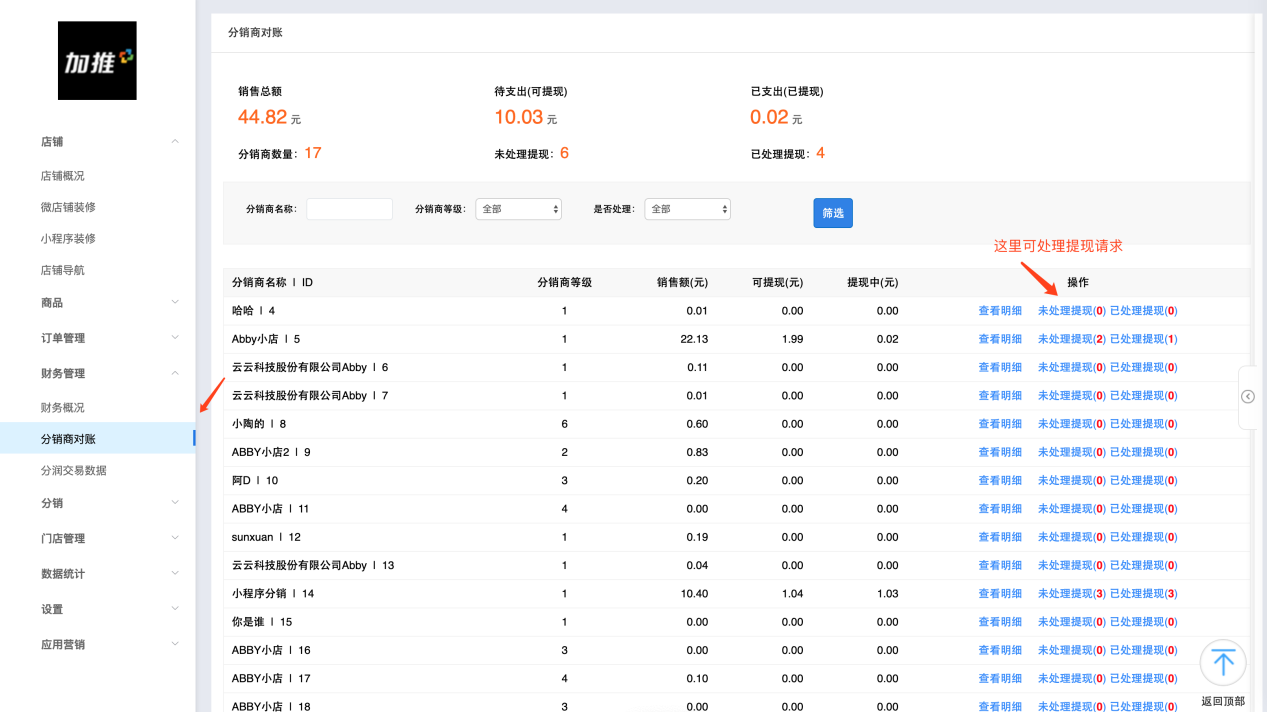View 查看明细 for 小陶的 | 8
This screenshot has height=712, width=1267.
1000,424
